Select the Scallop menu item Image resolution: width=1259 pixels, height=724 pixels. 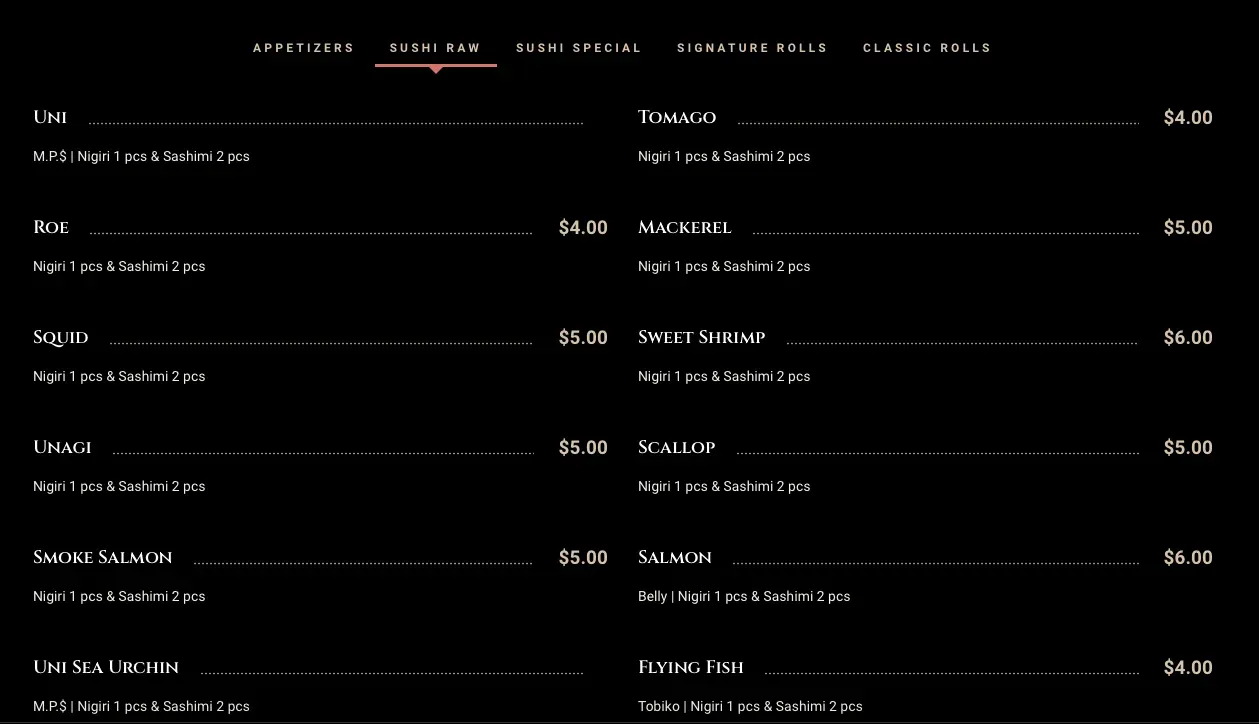[677, 447]
